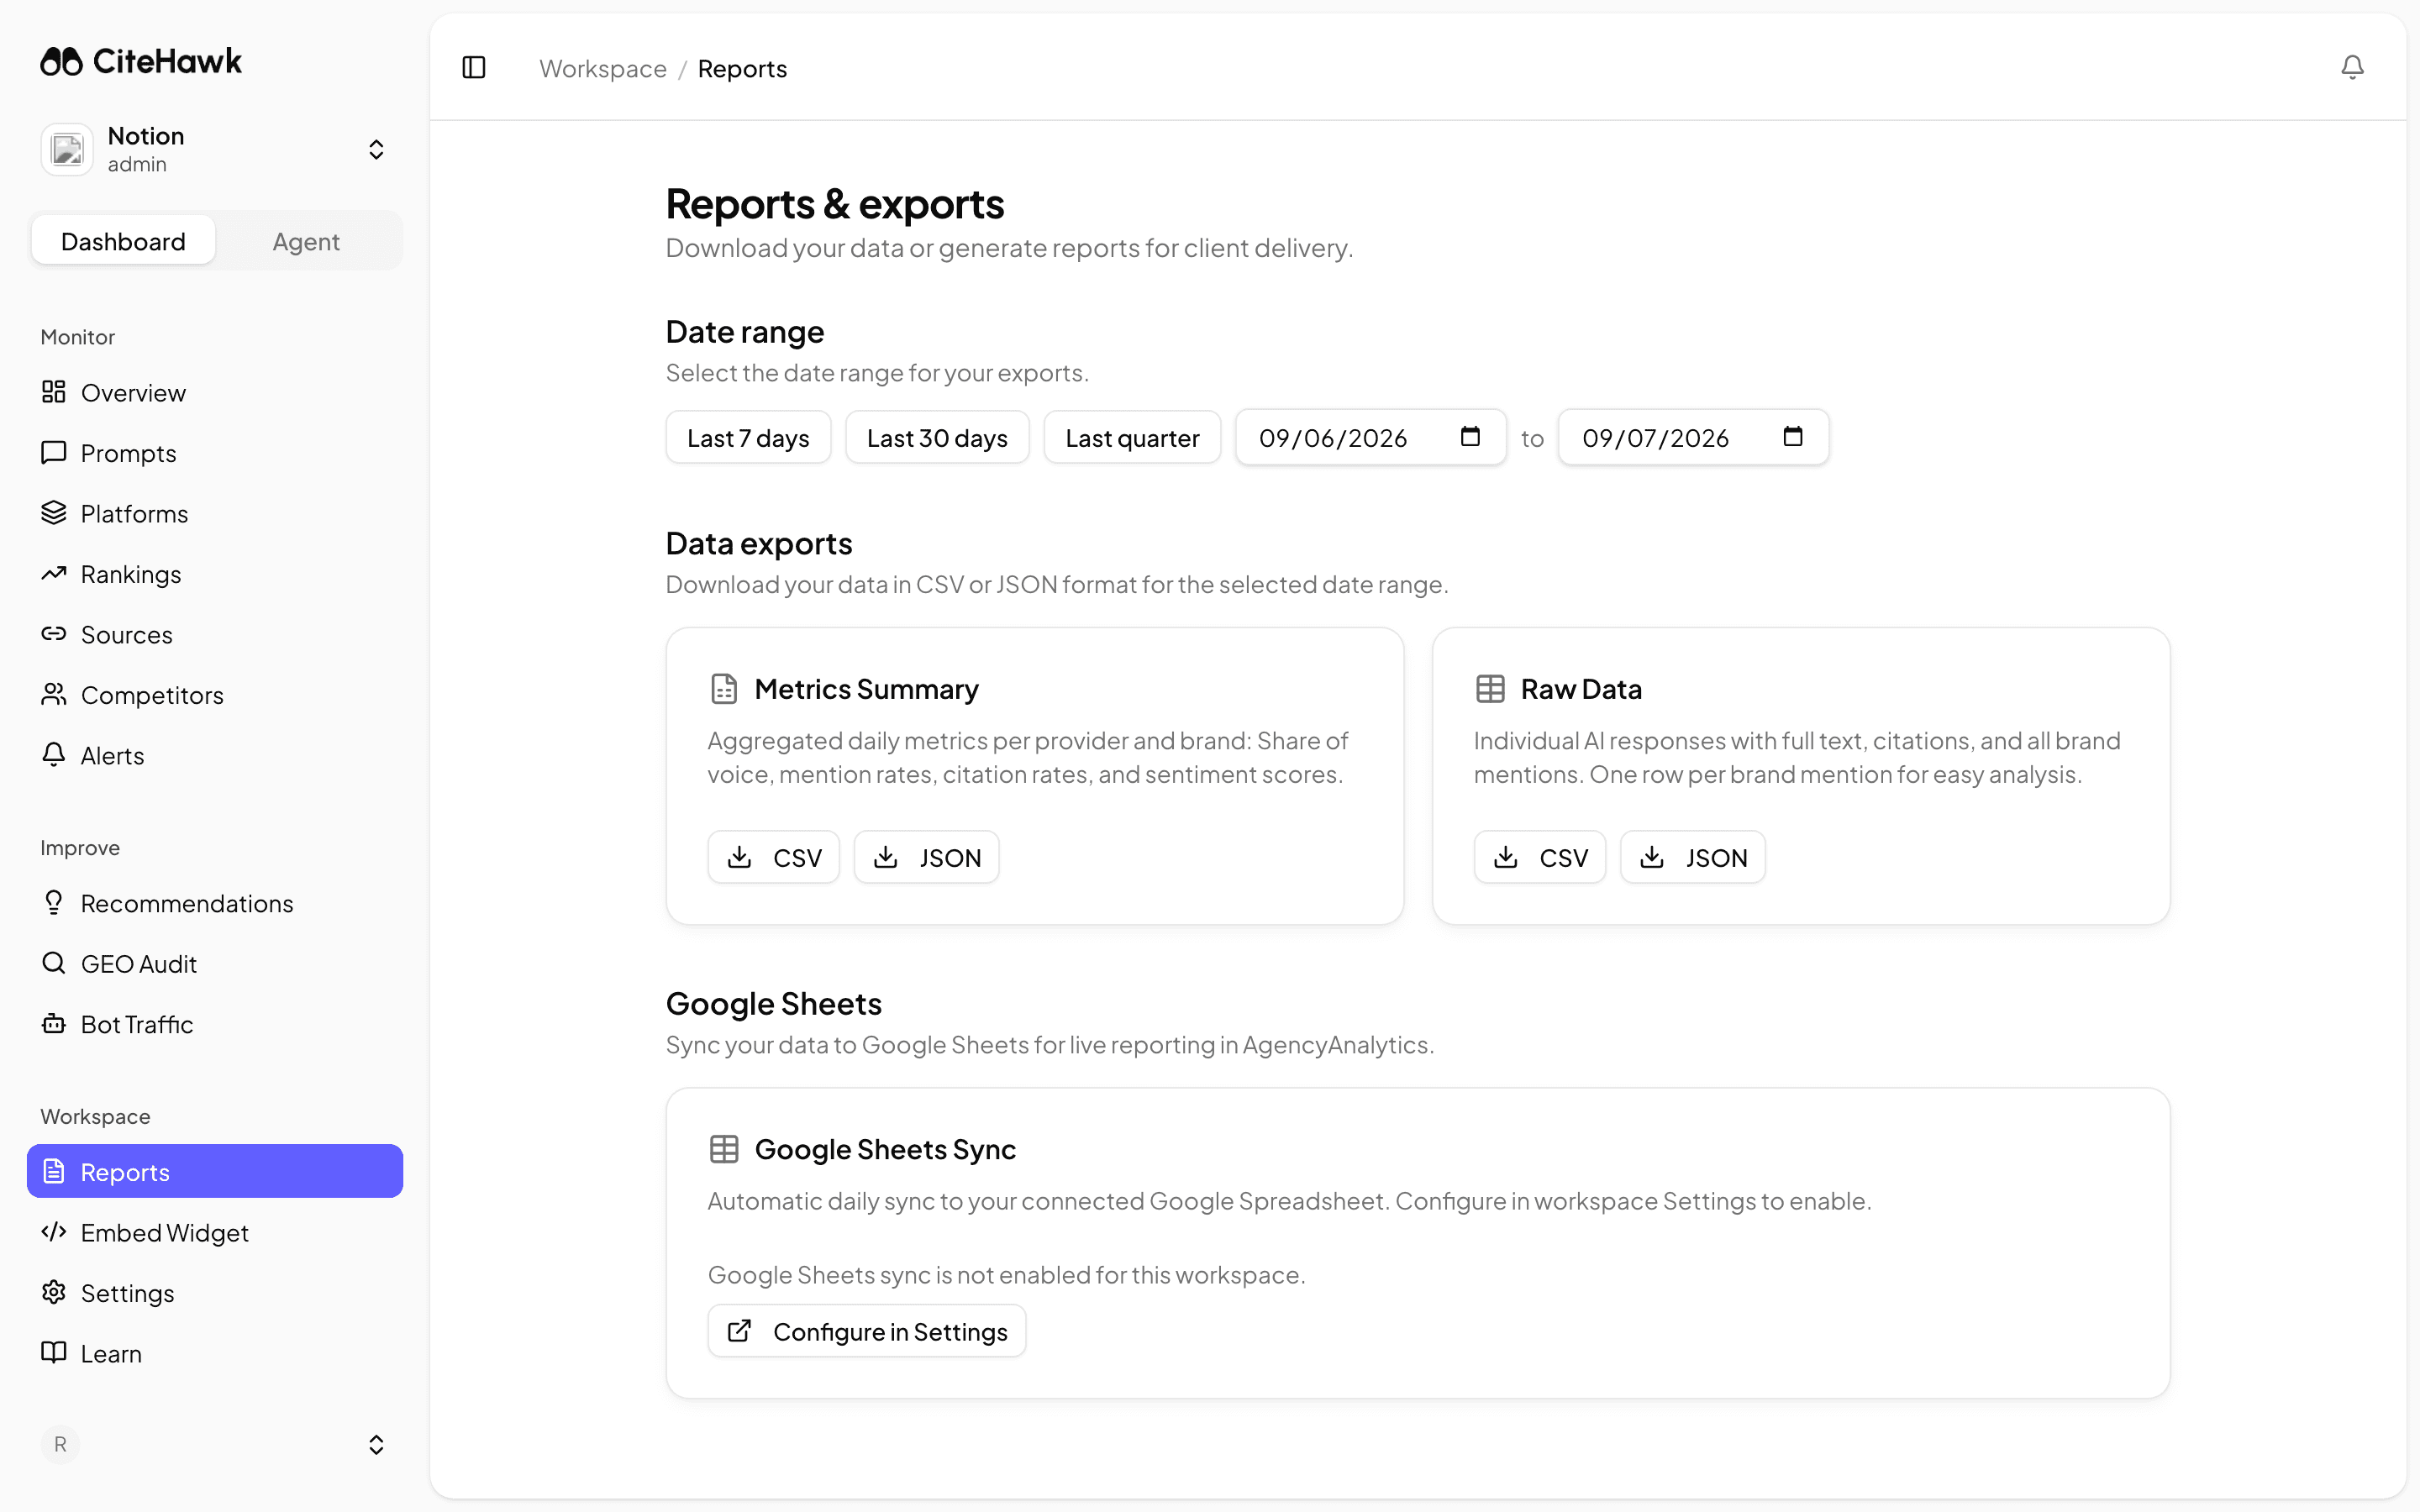Download Metrics Summary as CSV
The height and width of the screenshot is (1512, 2420).
point(774,857)
